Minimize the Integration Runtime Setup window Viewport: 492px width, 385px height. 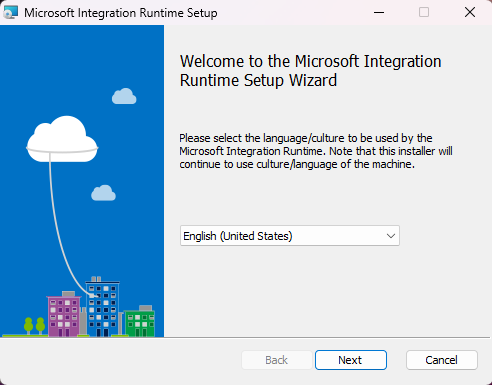click(379, 13)
